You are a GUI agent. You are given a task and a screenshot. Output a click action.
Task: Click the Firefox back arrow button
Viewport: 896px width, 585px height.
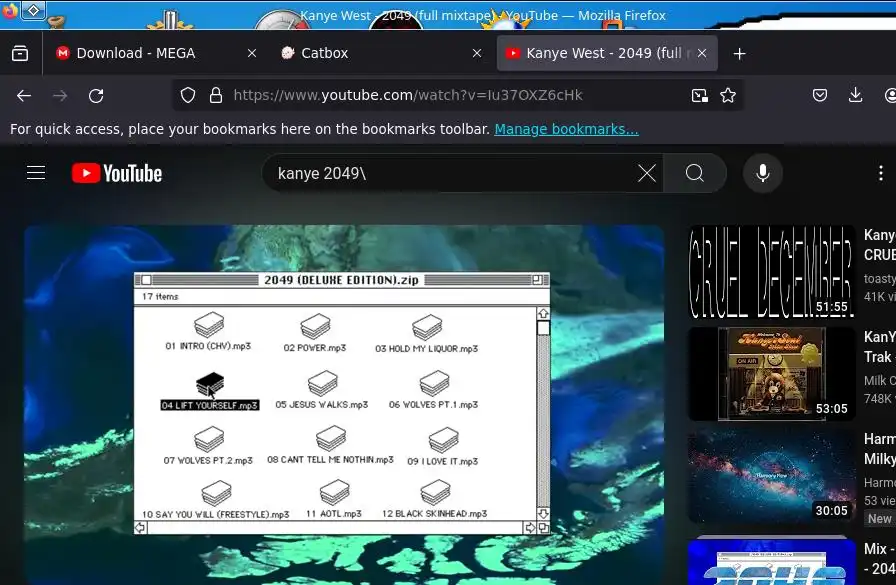24,95
